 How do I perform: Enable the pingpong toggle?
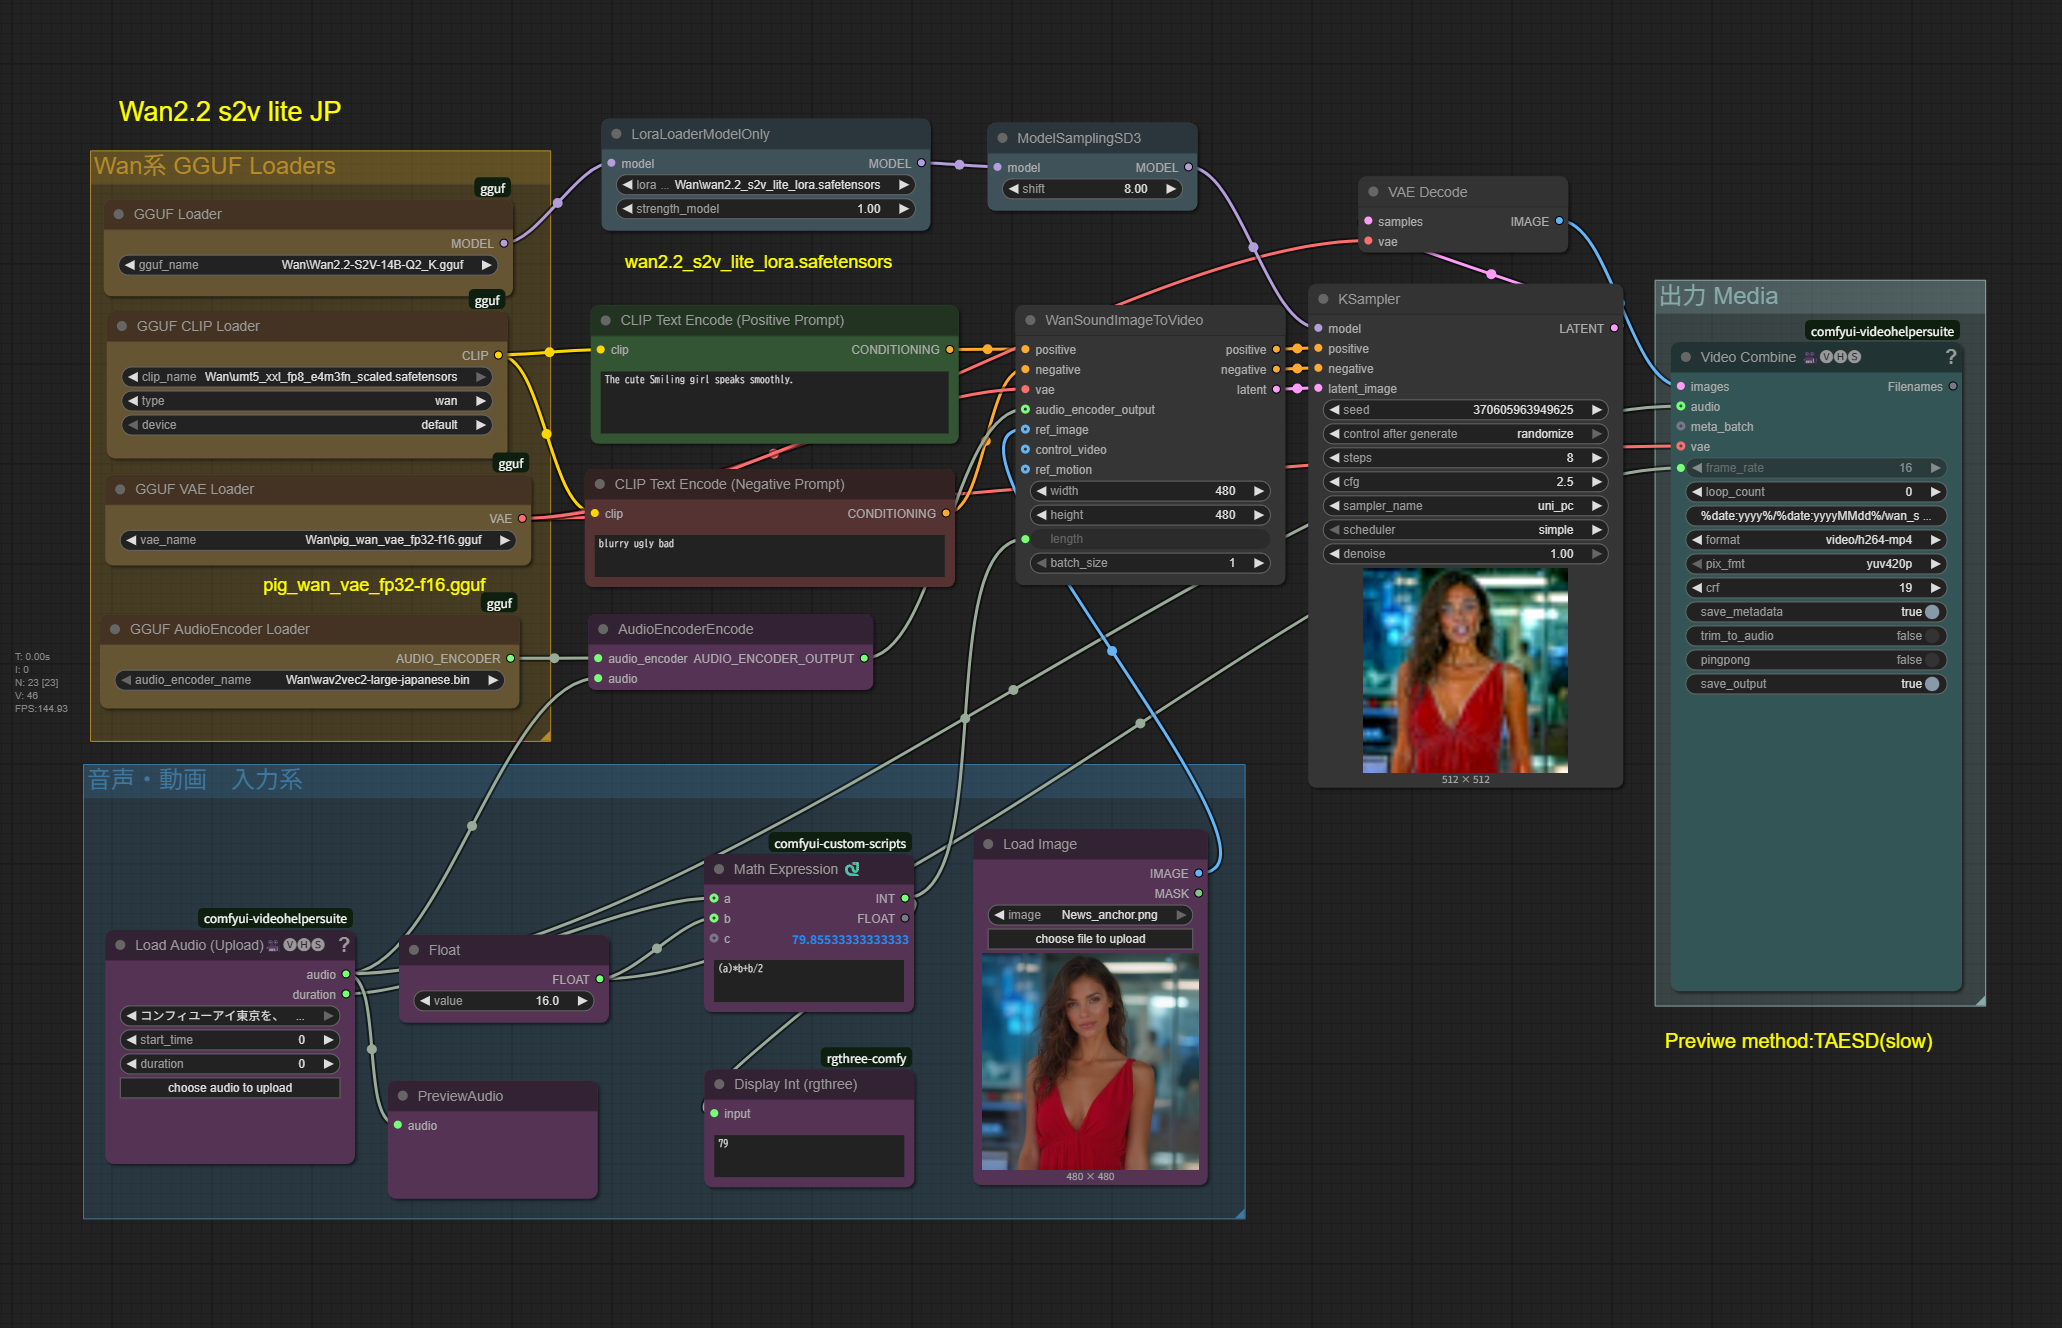tap(1931, 660)
